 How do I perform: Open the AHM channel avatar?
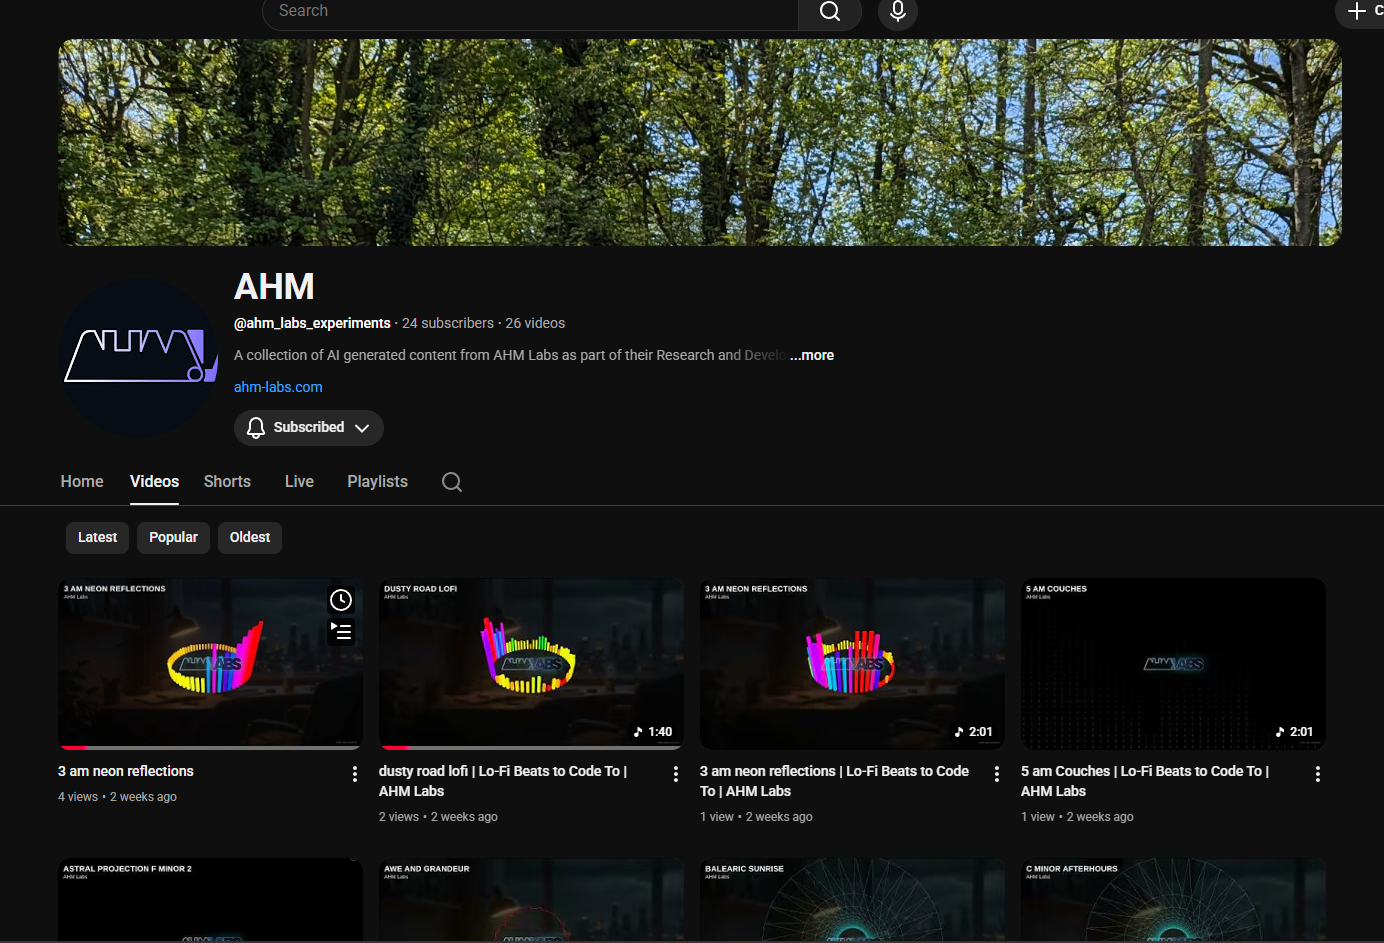[x=139, y=357]
